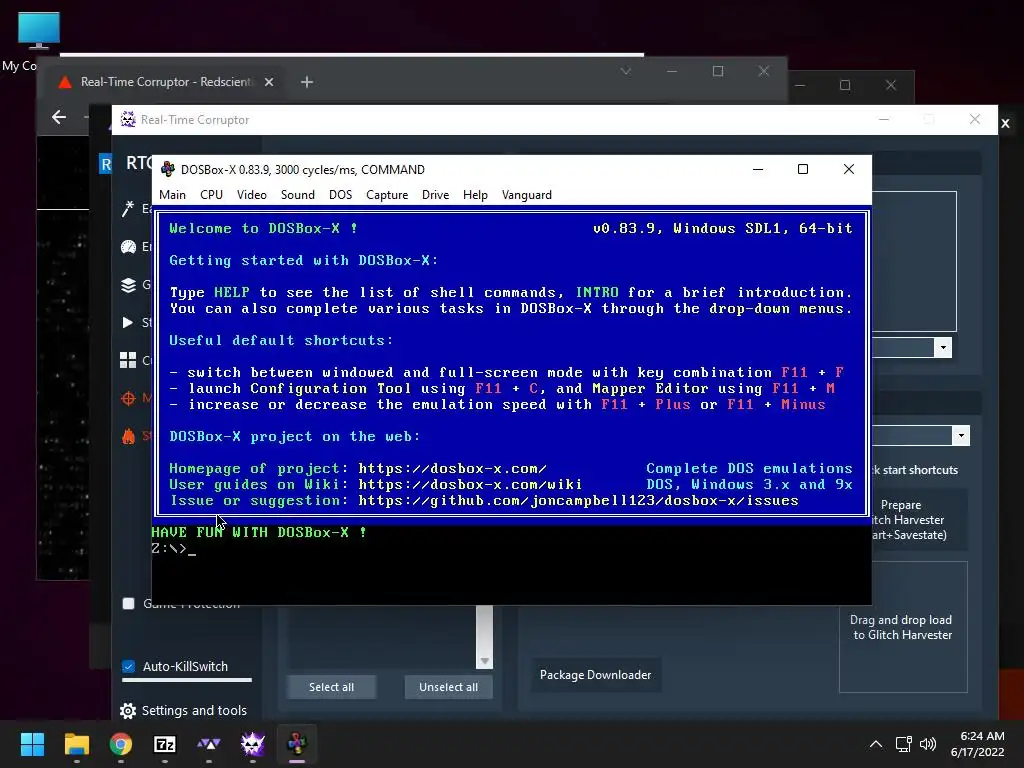Select the red crosshair sidebar icon in RTC

[128, 398]
